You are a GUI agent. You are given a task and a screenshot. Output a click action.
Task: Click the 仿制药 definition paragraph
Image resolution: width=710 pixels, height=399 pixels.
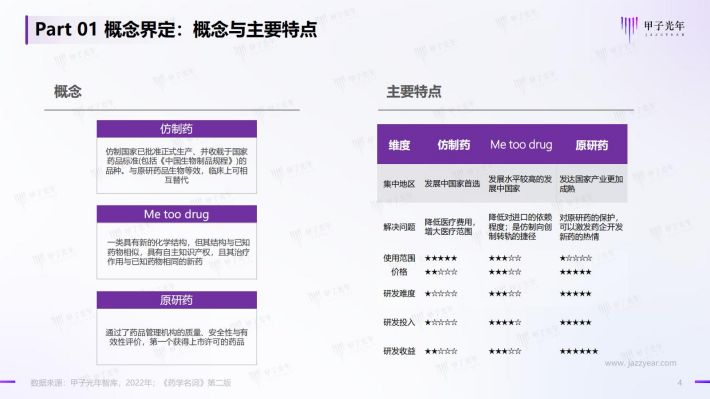(177, 166)
